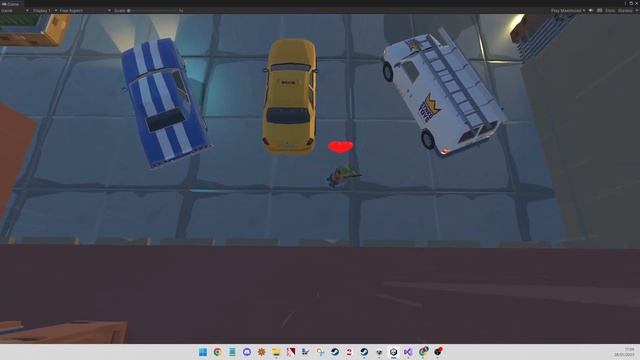Expand the Gizmos dropdown arrow
Screen dimensions: 640x360
click(x=636, y=11)
